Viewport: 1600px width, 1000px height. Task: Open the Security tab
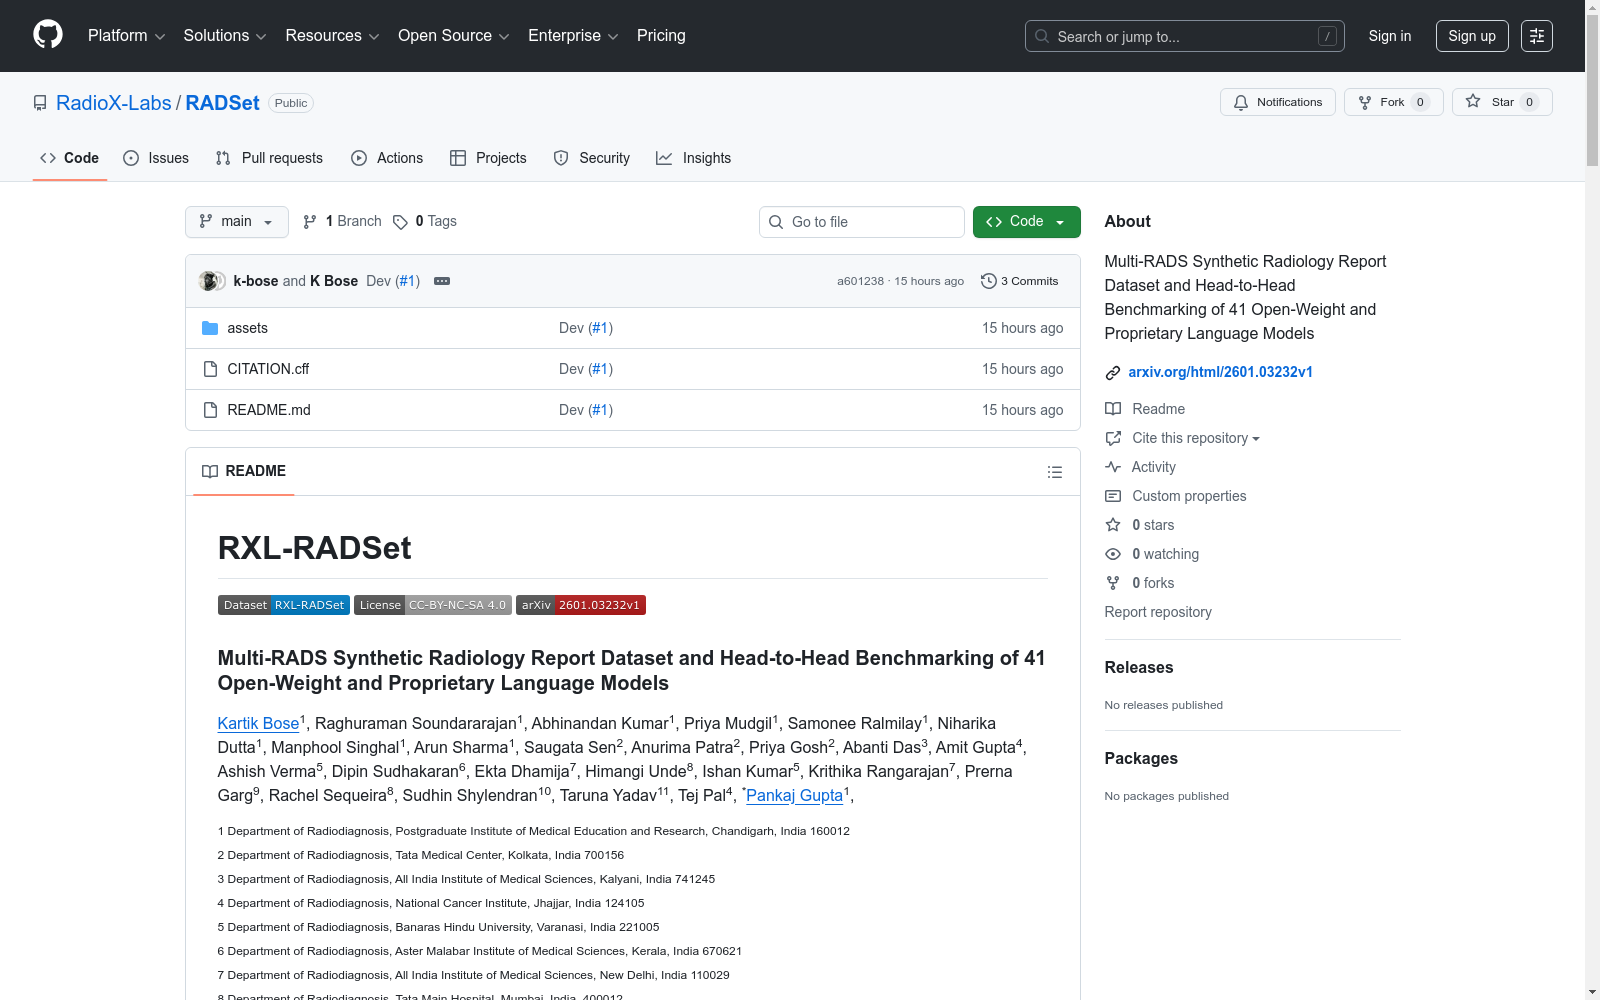coord(592,158)
